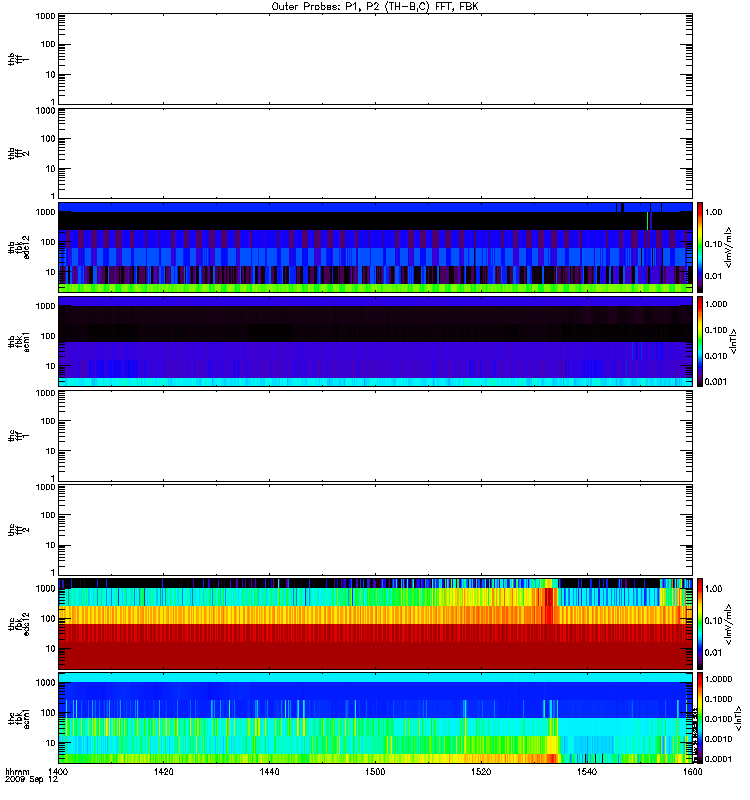The height and width of the screenshot is (800, 750).
Task: Click '<|mV/m|>' unit label beside thc edc12 color bar
Action: click(729, 624)
